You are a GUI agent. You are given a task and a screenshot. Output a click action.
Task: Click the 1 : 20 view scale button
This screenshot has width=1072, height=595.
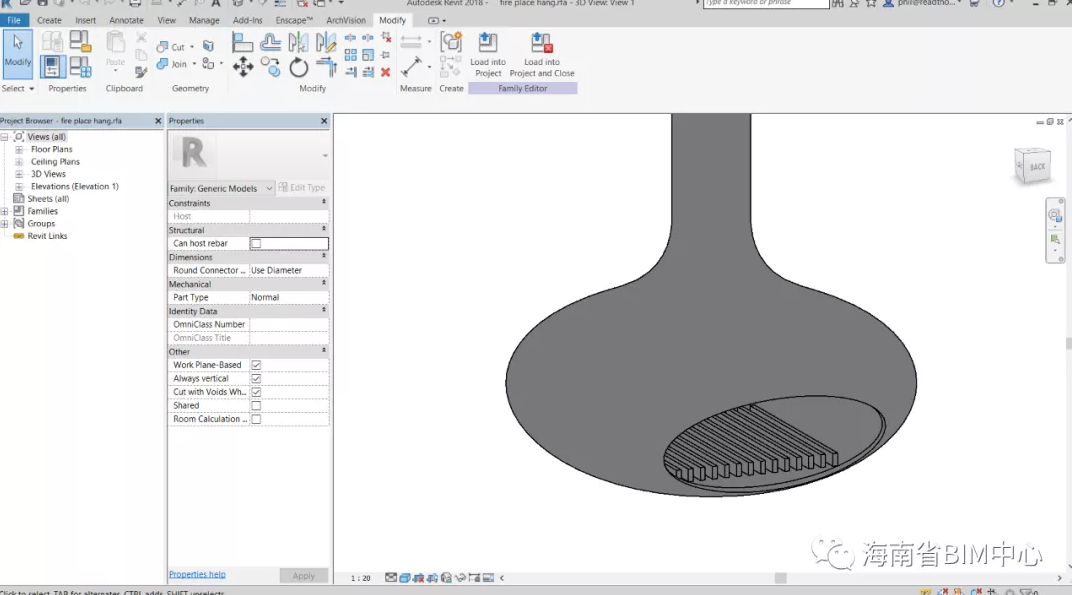tap(361, 578)
